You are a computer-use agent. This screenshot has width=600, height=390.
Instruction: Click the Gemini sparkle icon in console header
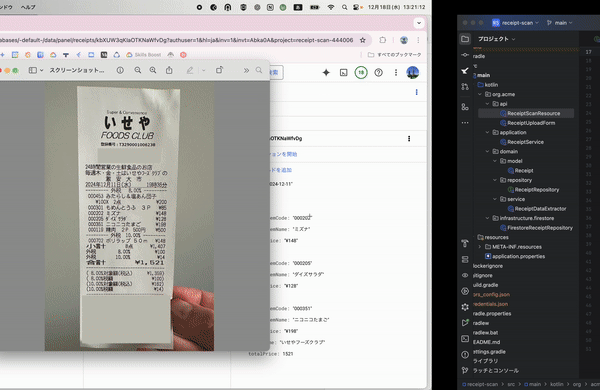coord(326,72)
